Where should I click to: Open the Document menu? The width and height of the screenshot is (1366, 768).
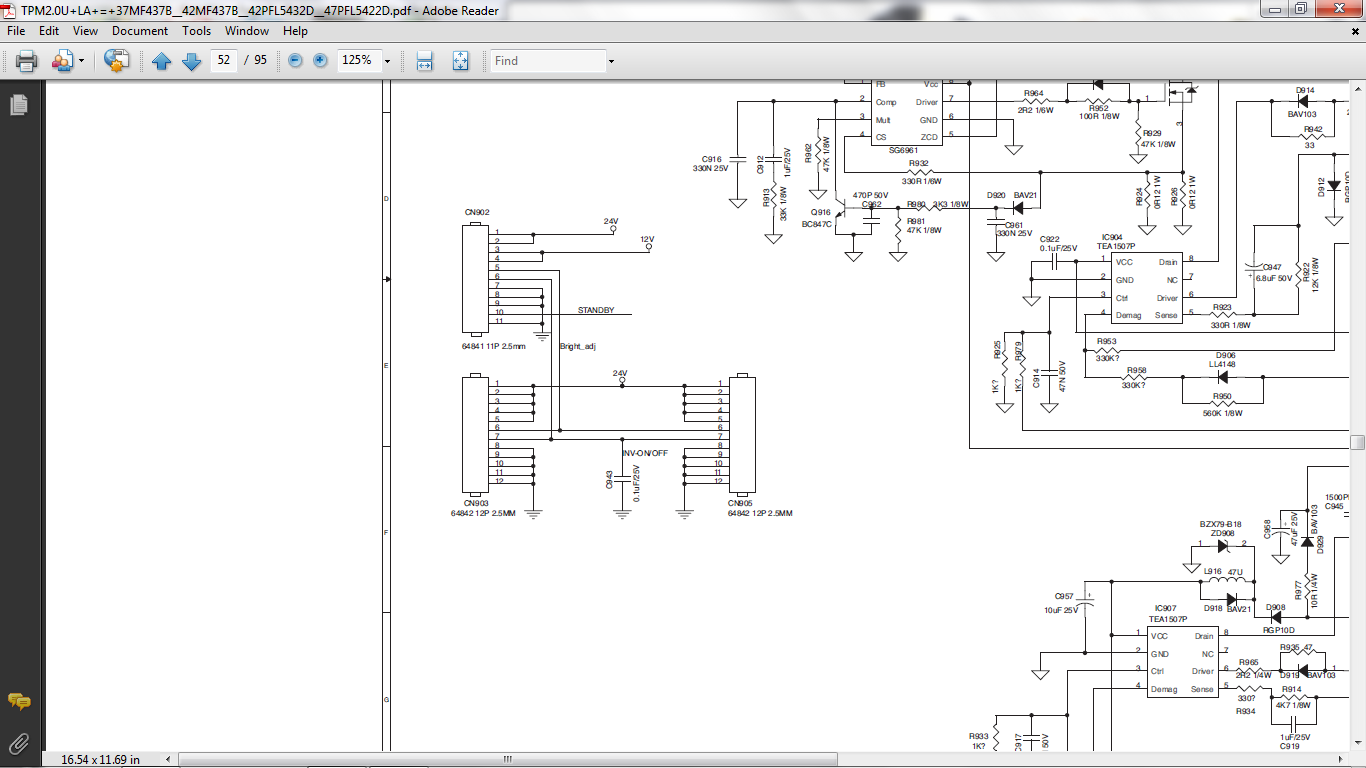(139, 31)
